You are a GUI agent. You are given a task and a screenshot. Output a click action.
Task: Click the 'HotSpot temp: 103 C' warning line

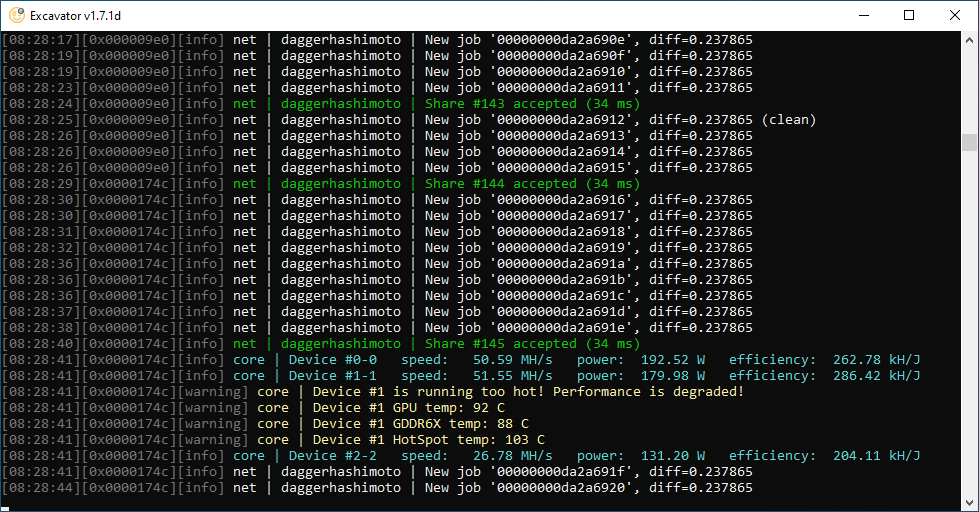428,440
